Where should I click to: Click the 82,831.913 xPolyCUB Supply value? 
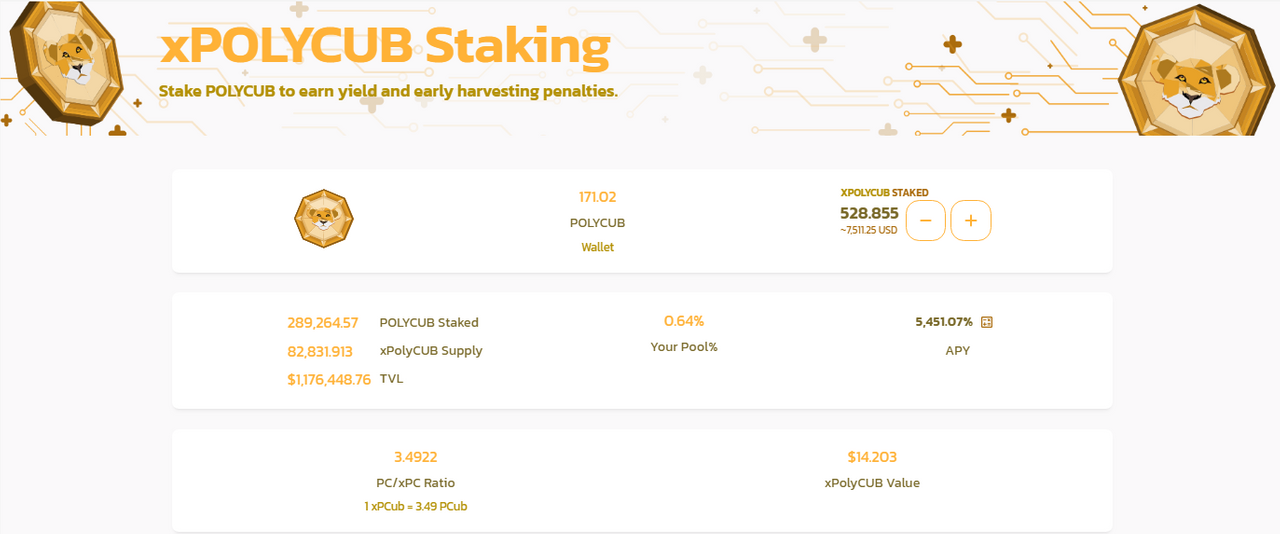click(320, 351)
